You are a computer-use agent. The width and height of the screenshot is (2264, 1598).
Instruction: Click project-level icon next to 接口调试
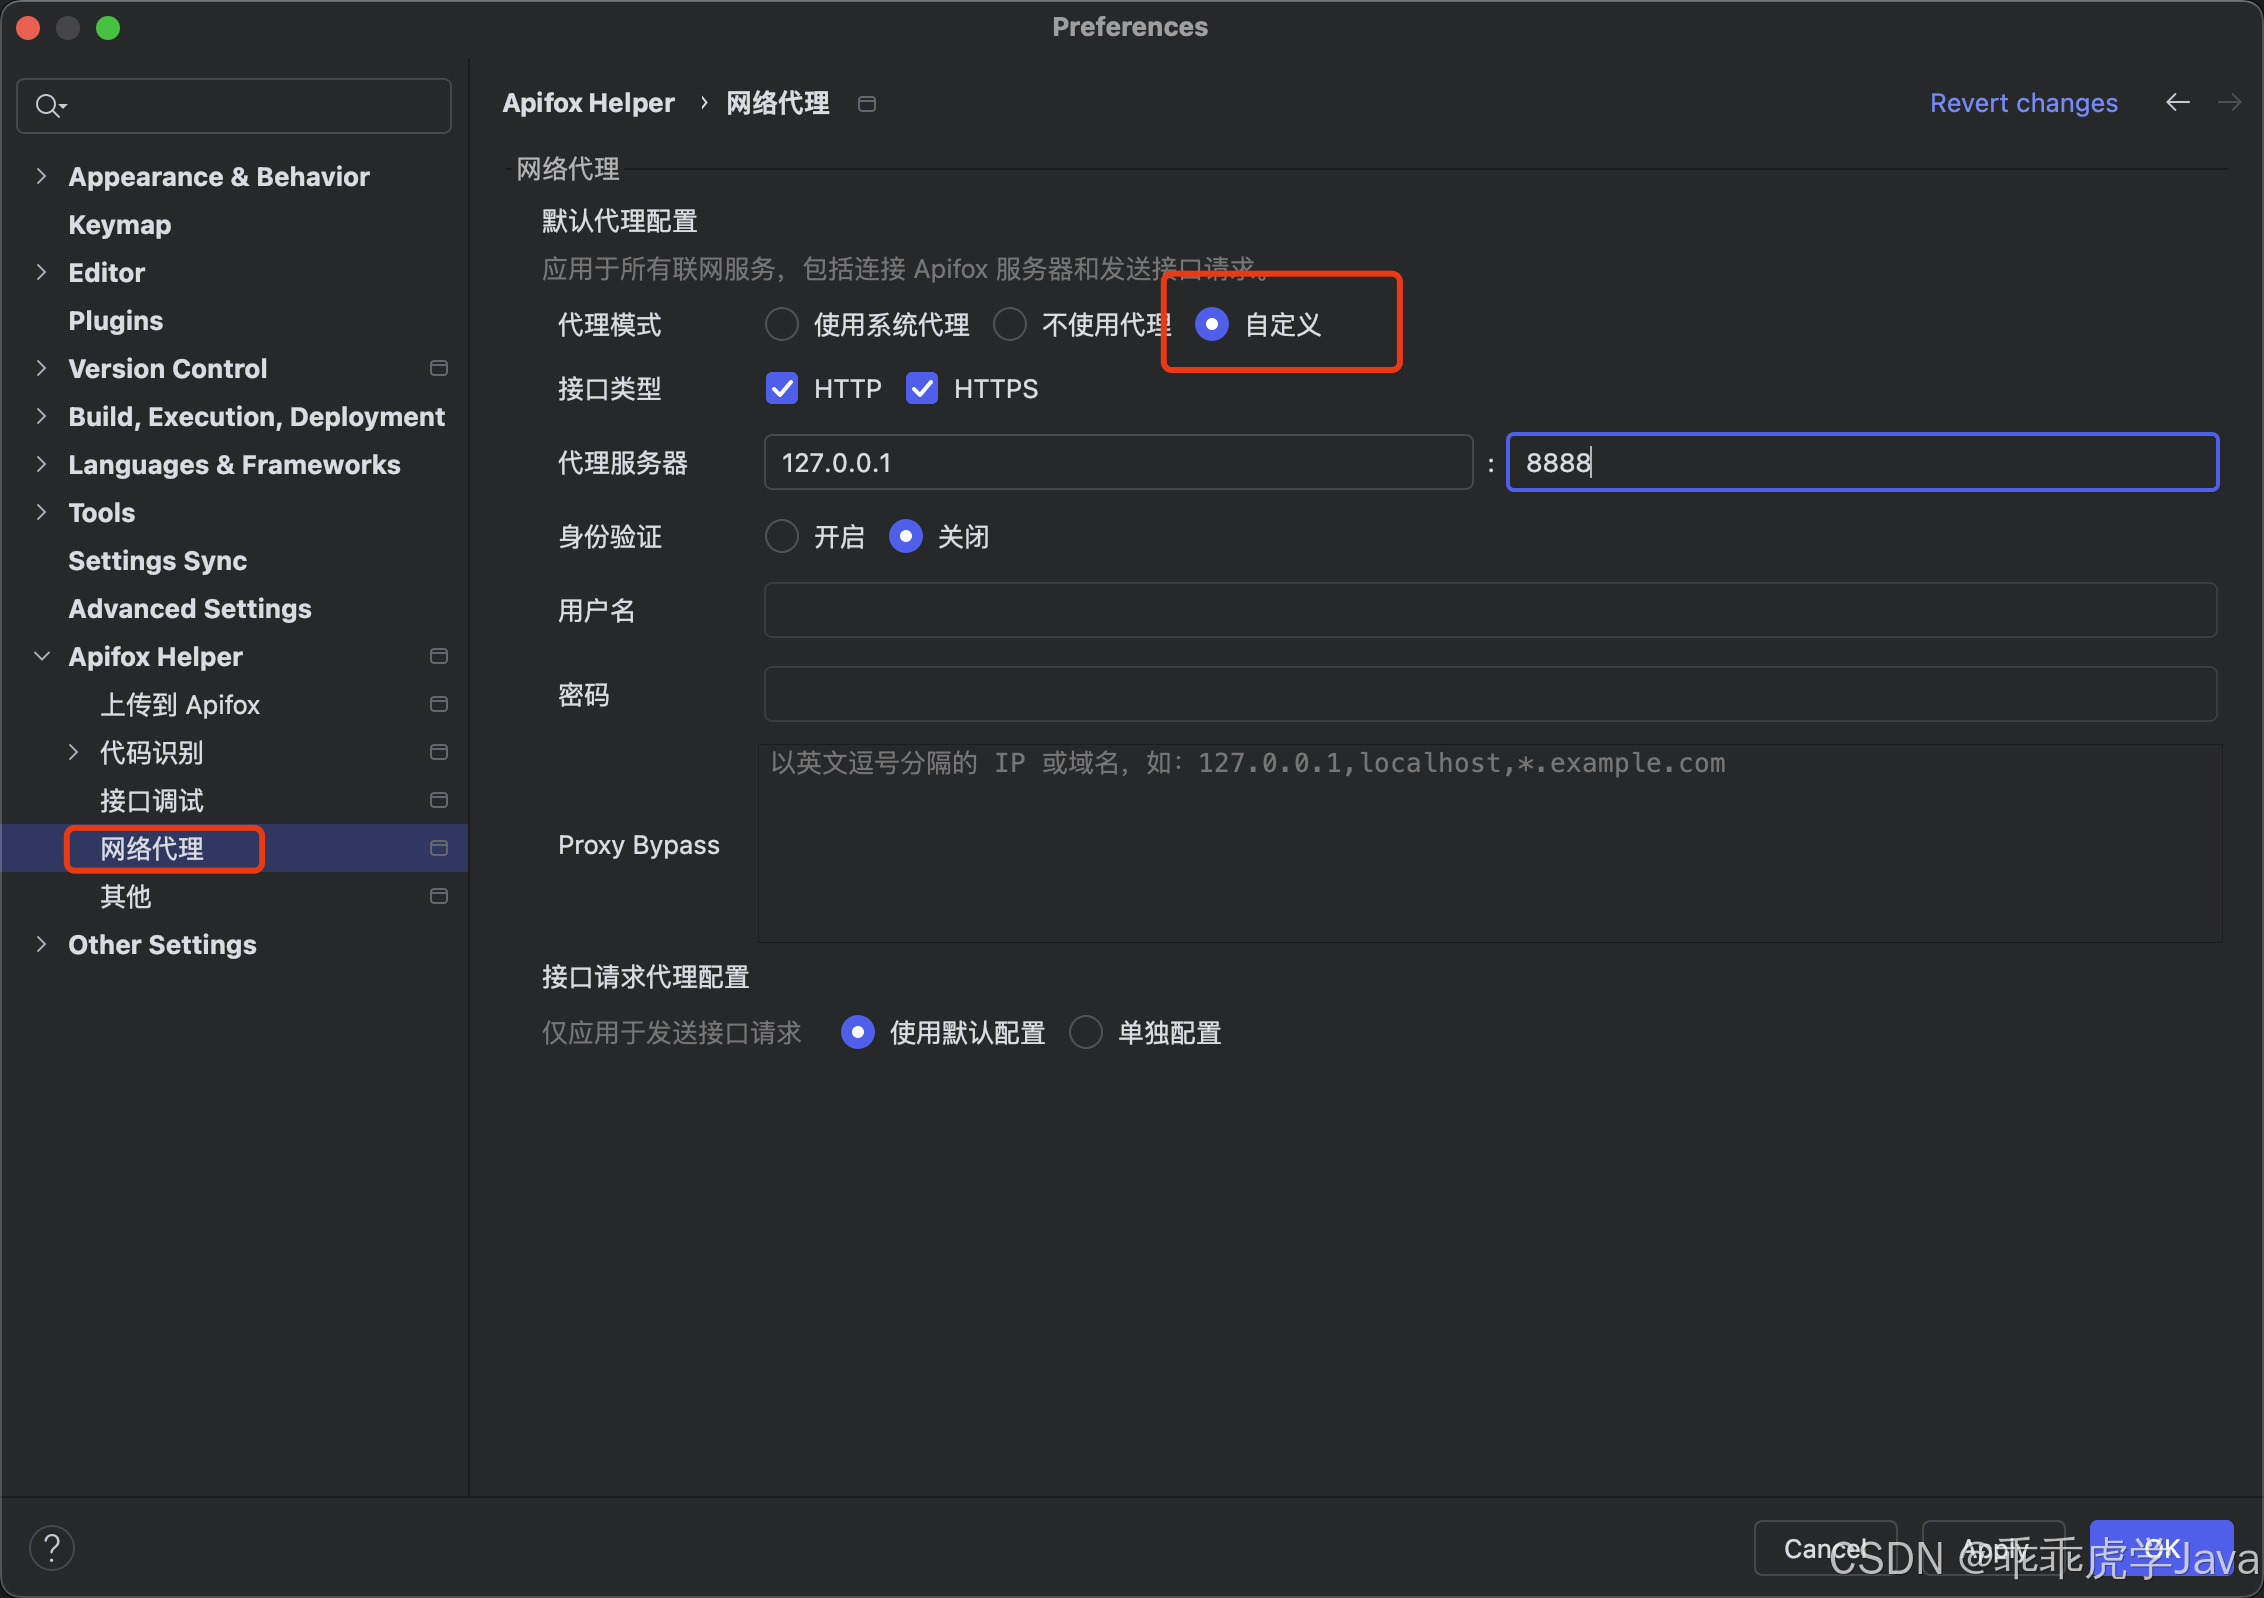(438, 800)
